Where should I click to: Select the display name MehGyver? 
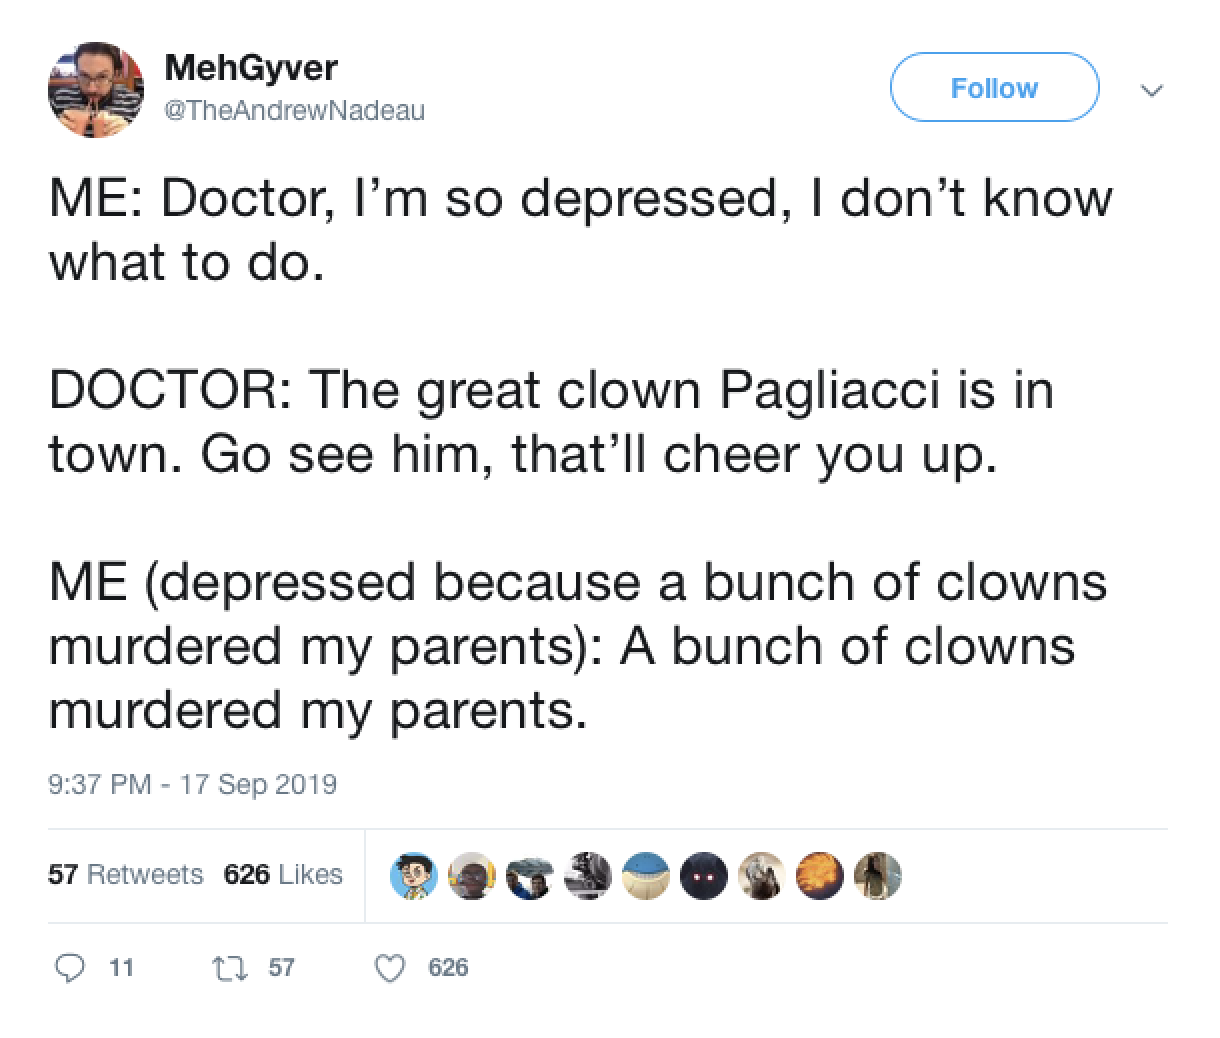coord(252,68)
